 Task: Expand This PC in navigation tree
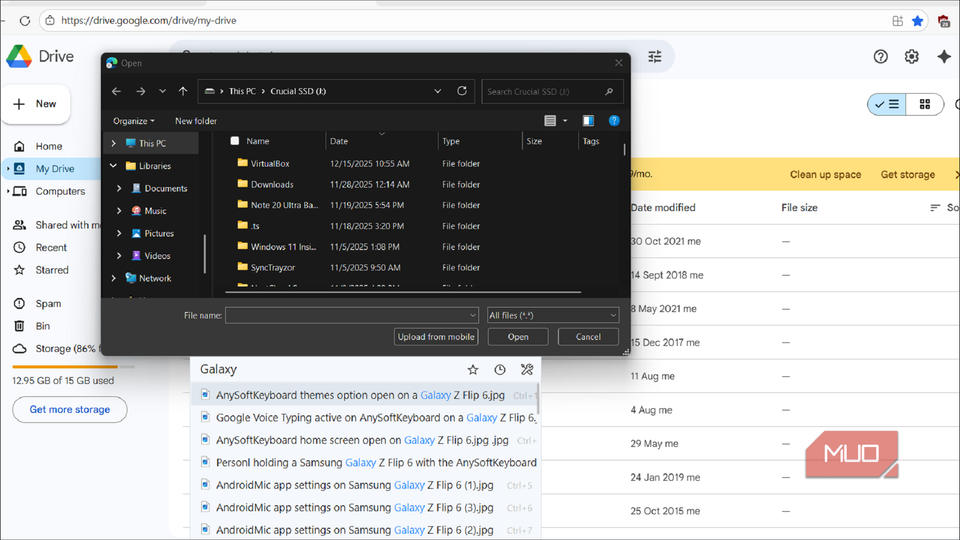113,143
